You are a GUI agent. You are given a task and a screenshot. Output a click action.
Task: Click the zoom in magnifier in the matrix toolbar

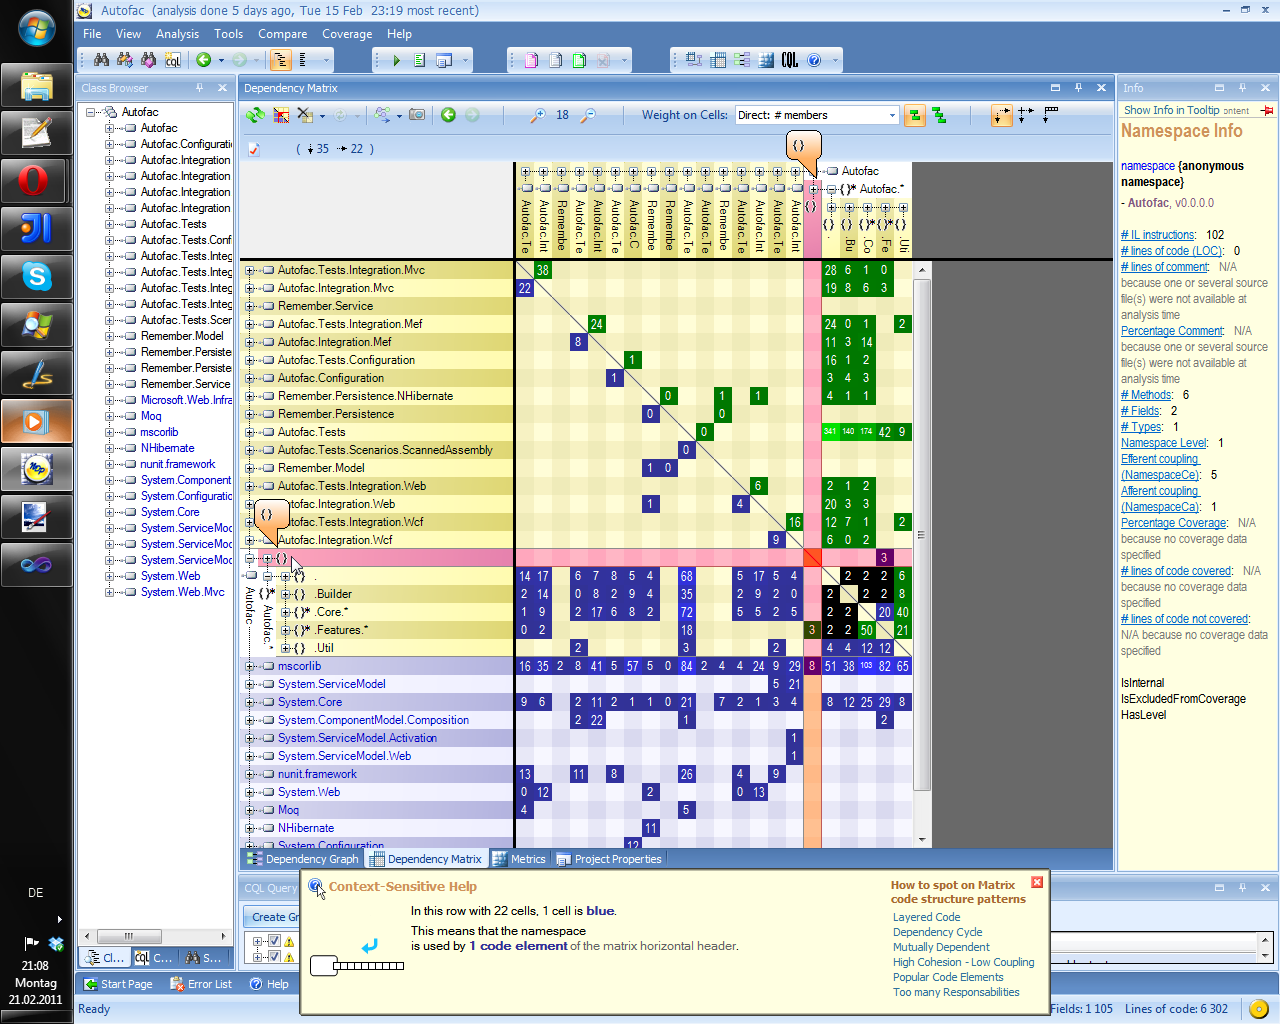click(538, 115)
